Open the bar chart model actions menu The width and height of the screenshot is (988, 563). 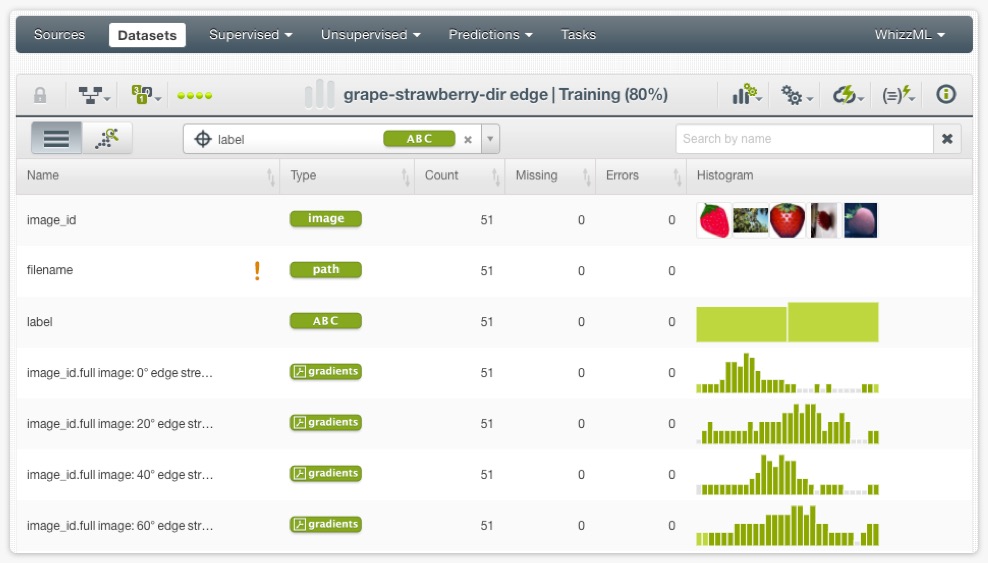tap(746, 95)
